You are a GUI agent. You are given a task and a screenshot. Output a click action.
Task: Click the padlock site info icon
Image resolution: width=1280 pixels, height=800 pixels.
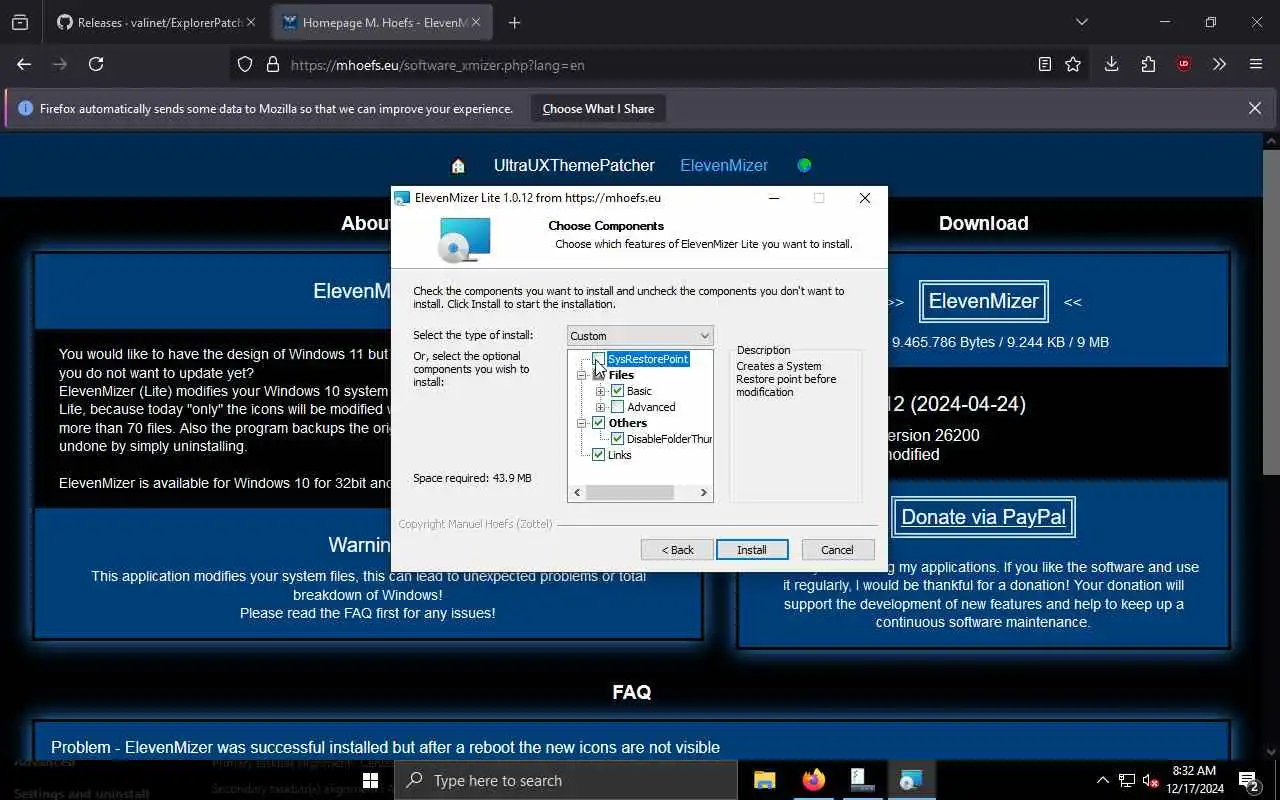272,64
